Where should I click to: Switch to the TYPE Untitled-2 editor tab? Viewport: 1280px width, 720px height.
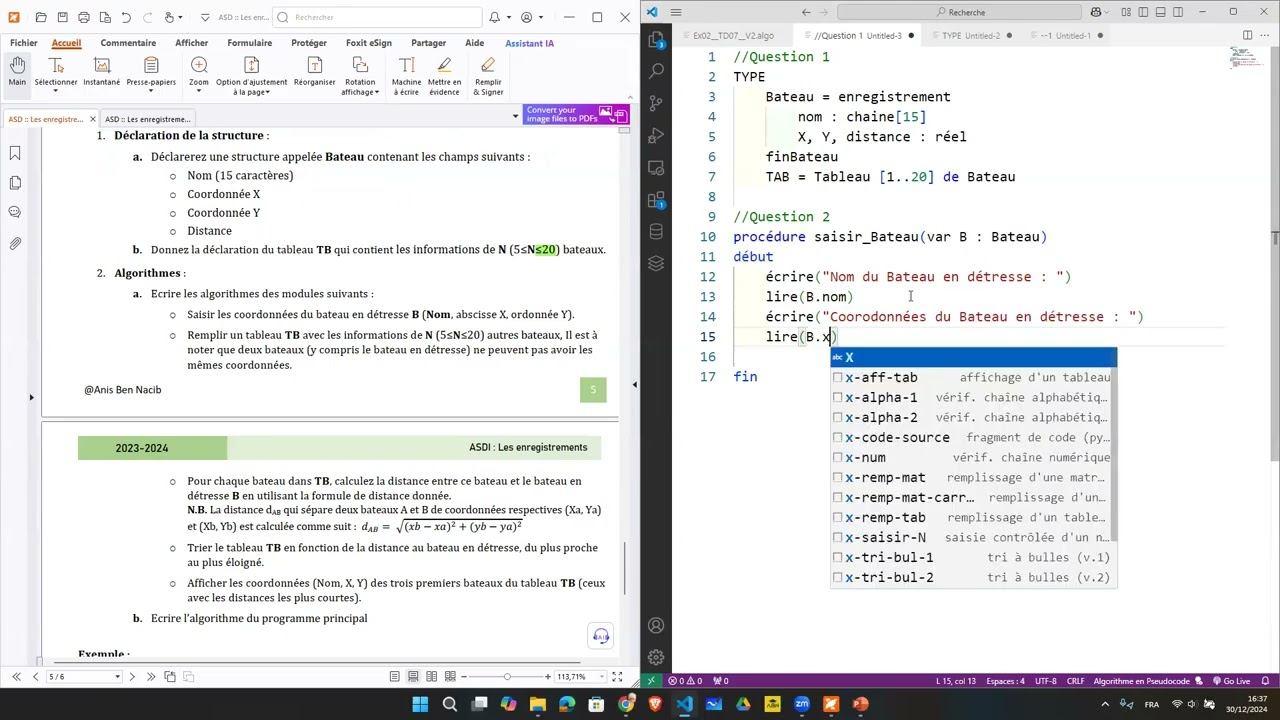coord(970,35)
